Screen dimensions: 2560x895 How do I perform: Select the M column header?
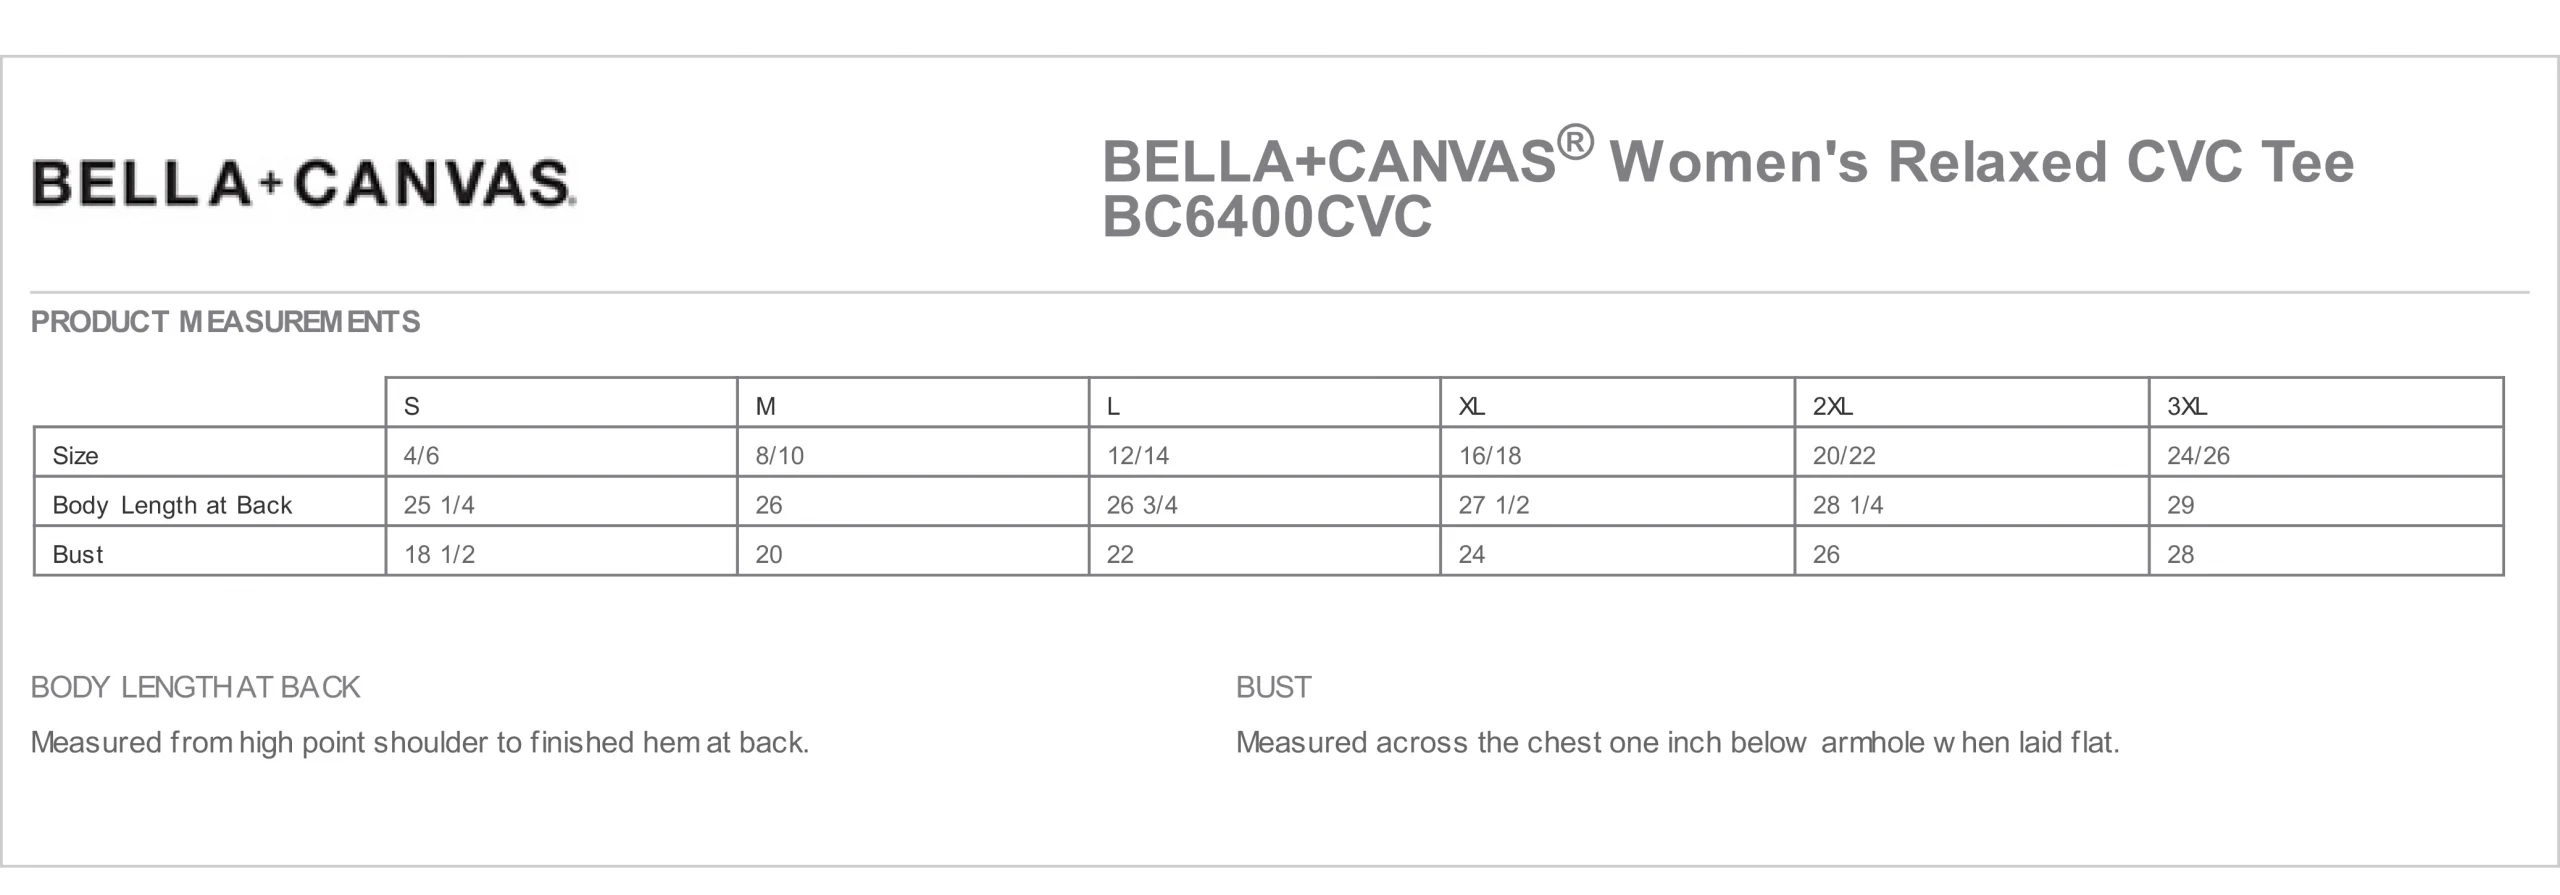point(913,404)
